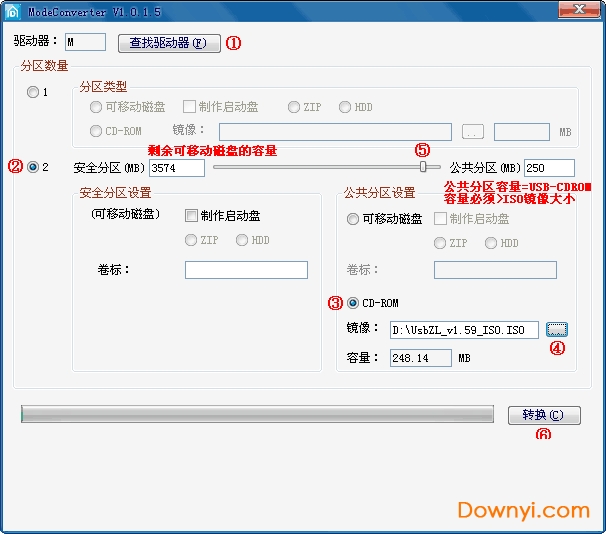606x534 pixels.
Task: Click 卷标 field in 公共分区设置
Action: coord(495,270)
